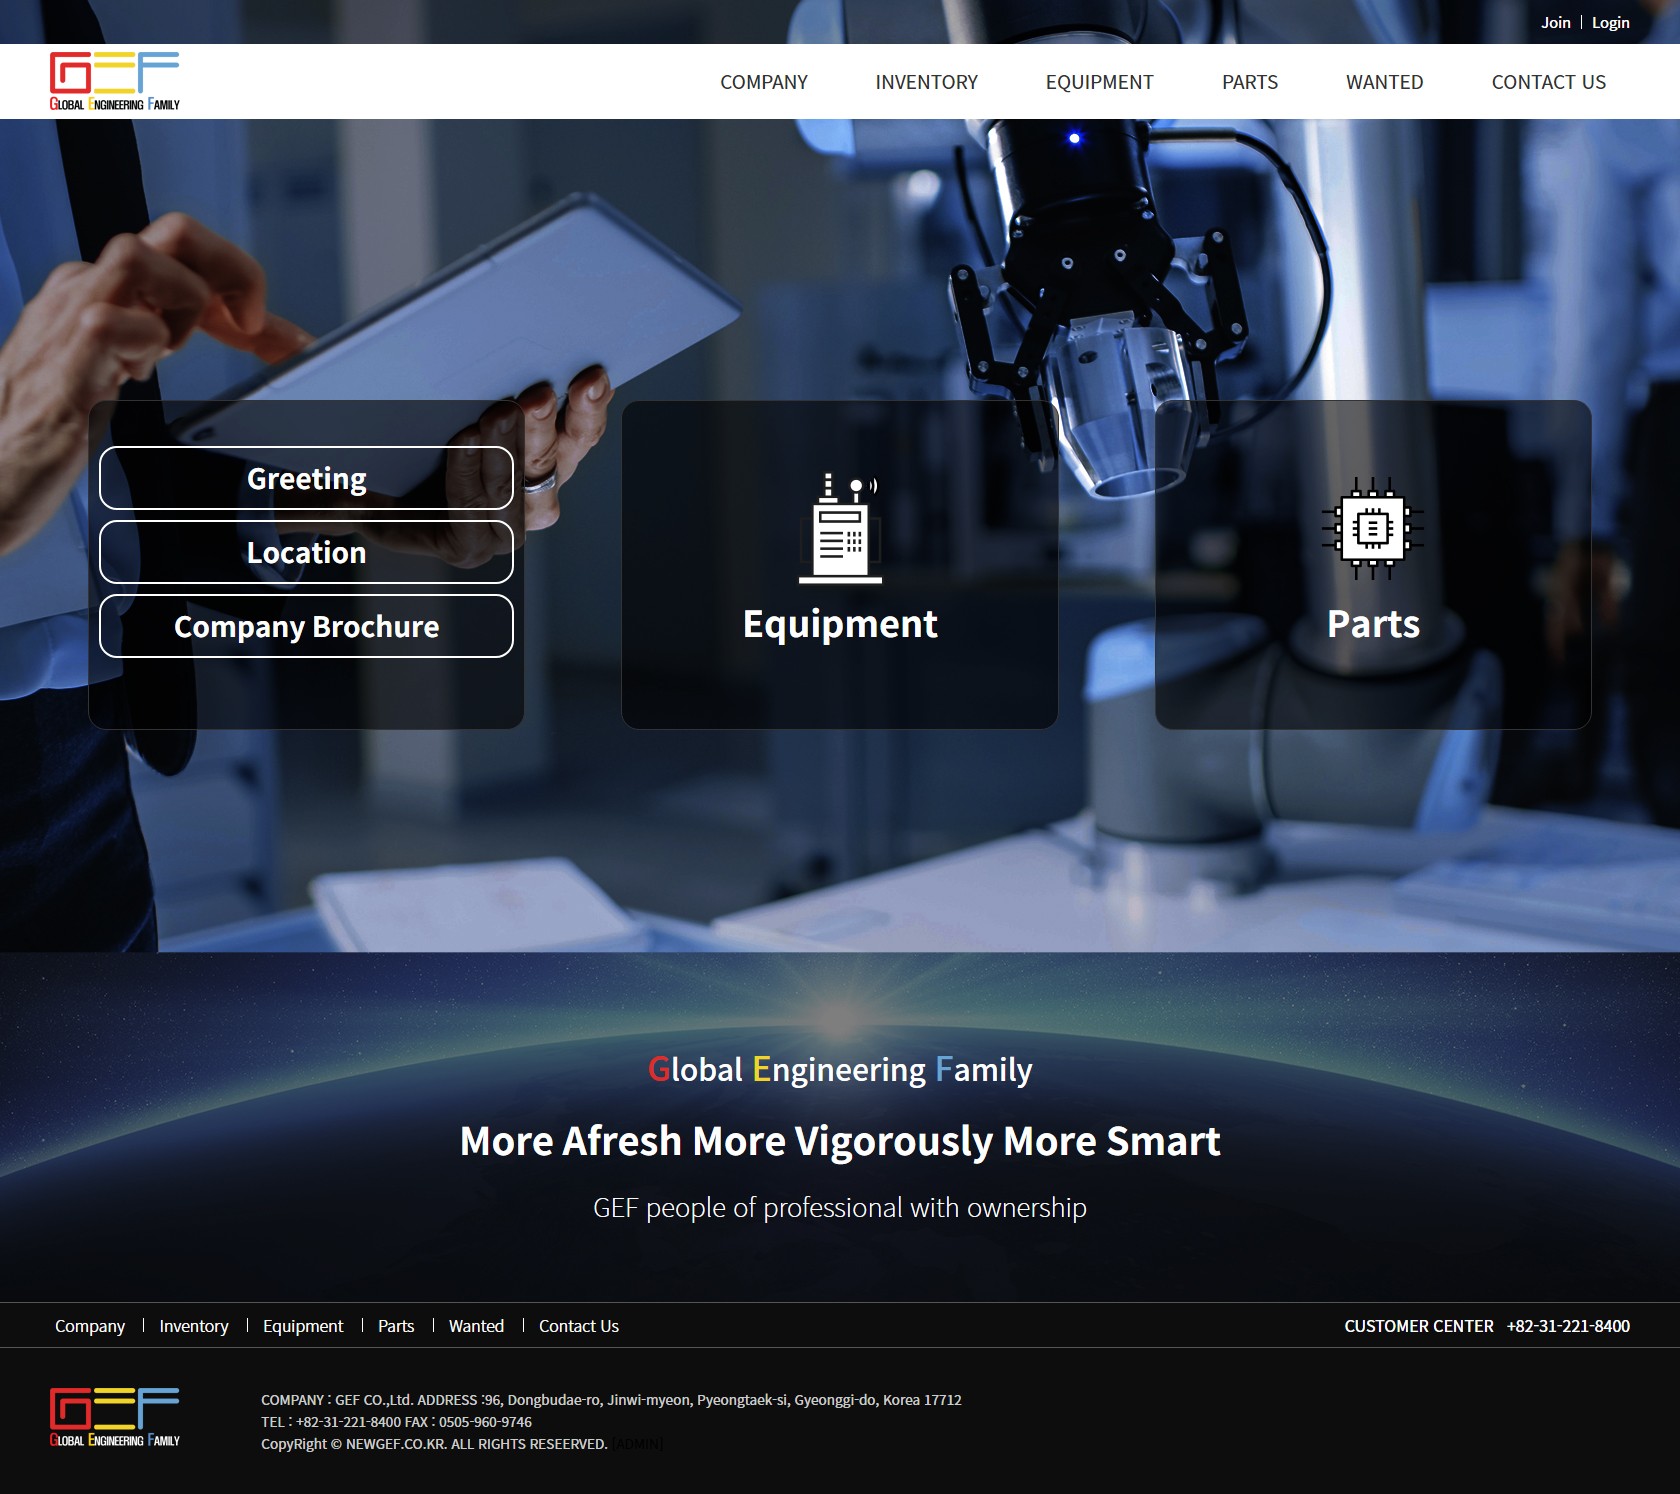Follow the footer Inventory link

[194, 1326]
